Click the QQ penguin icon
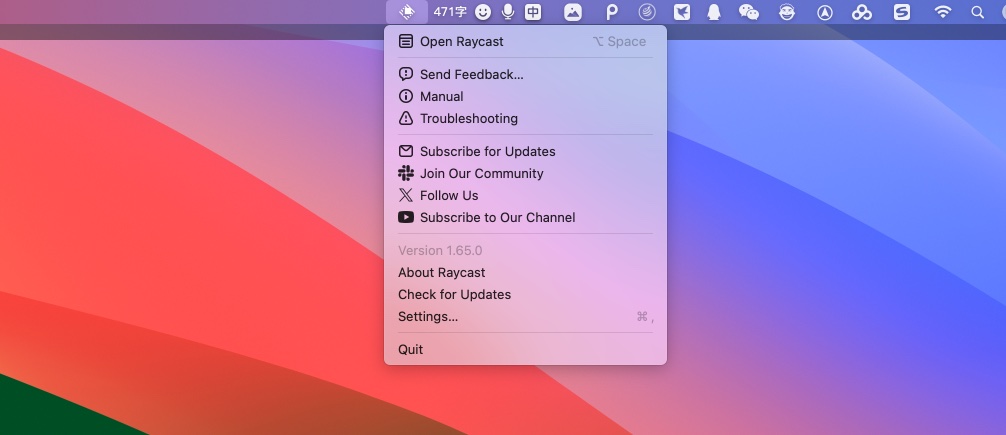The width and height of the screenshot is (1006, 435). tap(713, 12)
